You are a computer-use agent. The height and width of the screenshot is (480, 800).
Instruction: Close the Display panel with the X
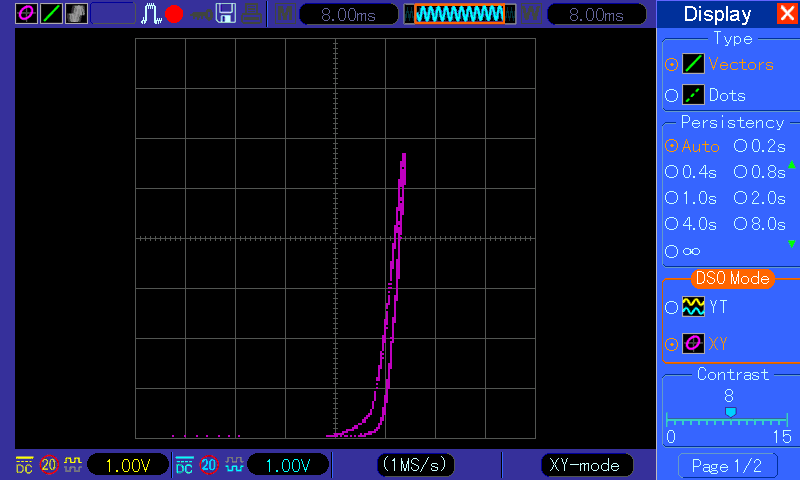[x=787, y=13]
